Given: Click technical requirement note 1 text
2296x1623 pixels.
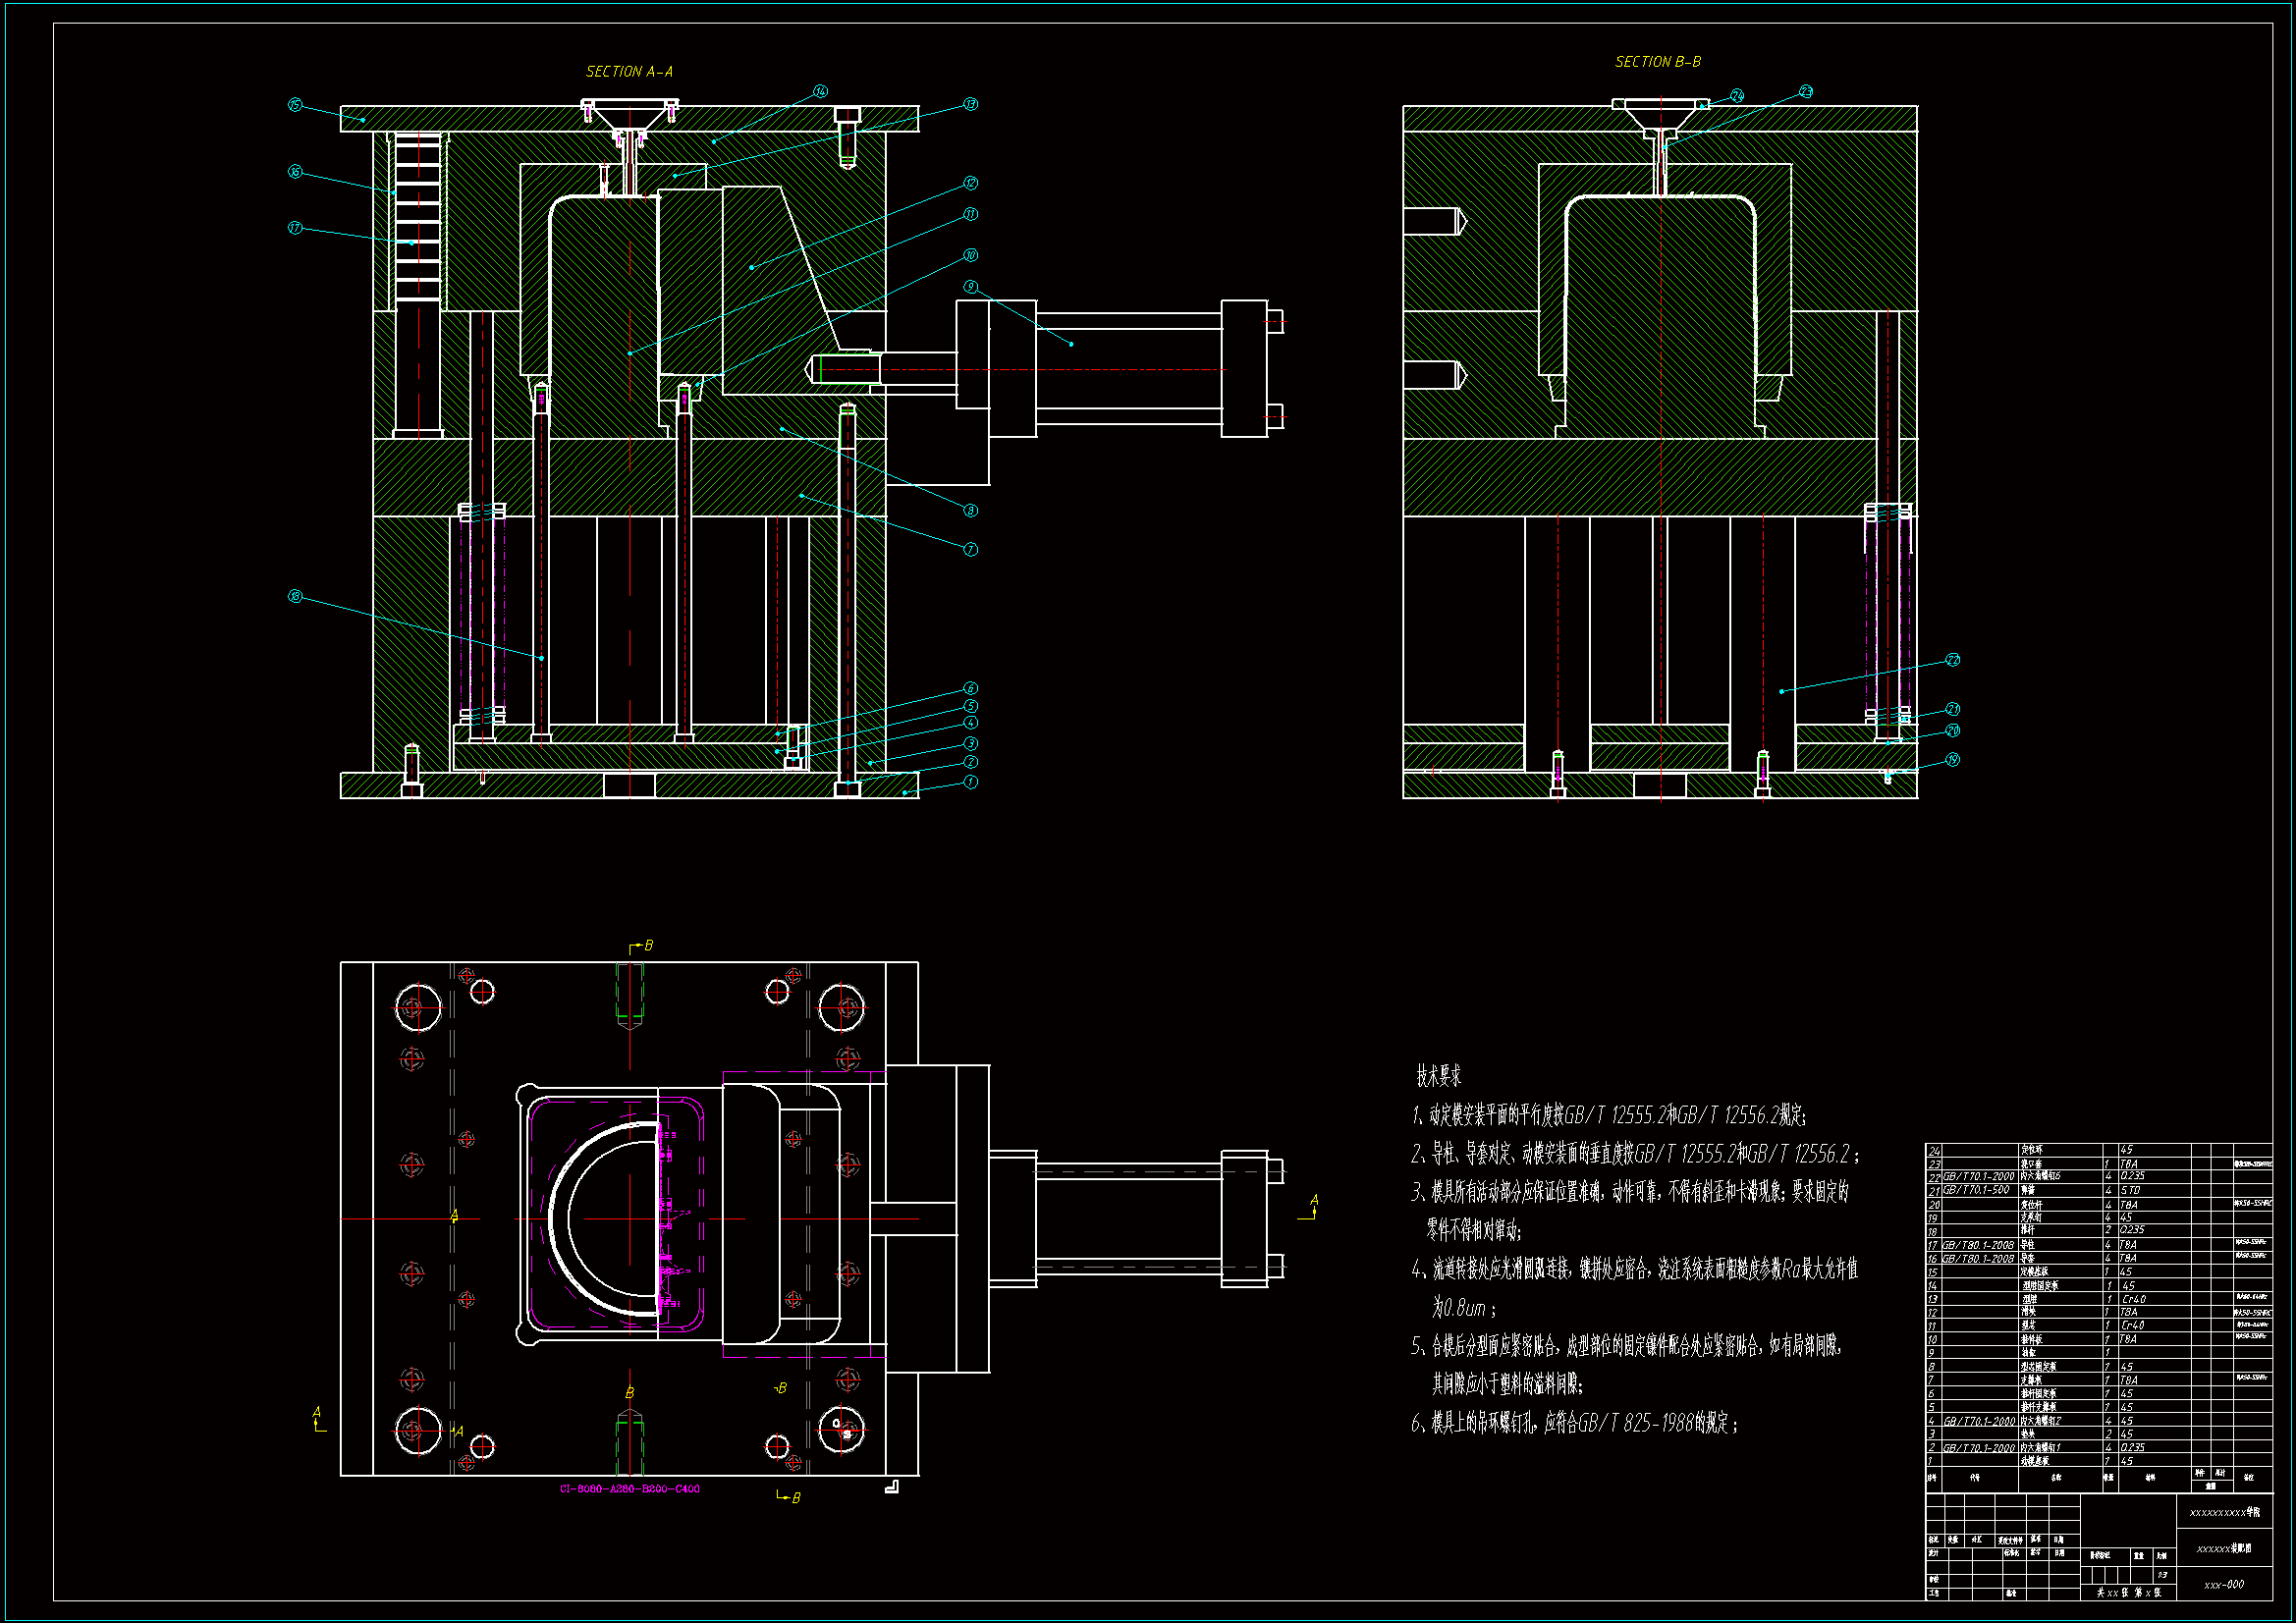Looking at the screenshot, I should point(1608,1115).
